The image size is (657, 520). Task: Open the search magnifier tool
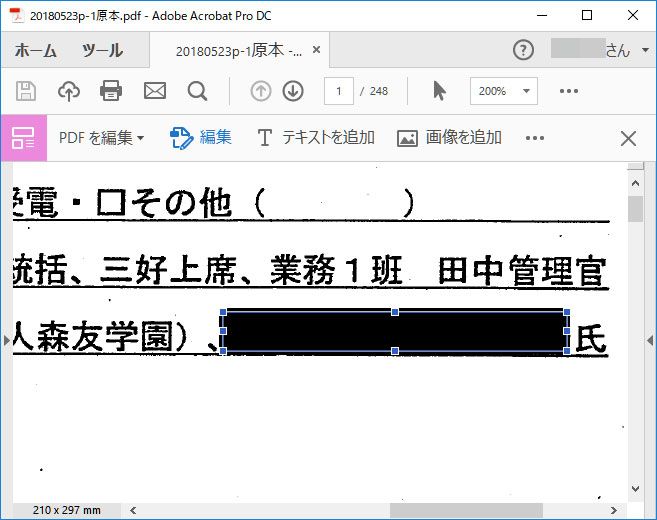point(197,91)
